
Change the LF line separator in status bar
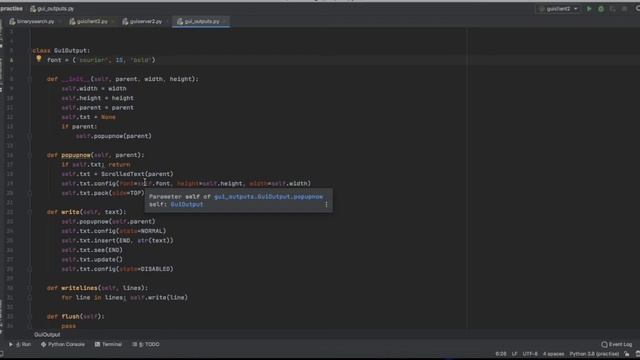[514, 354]
